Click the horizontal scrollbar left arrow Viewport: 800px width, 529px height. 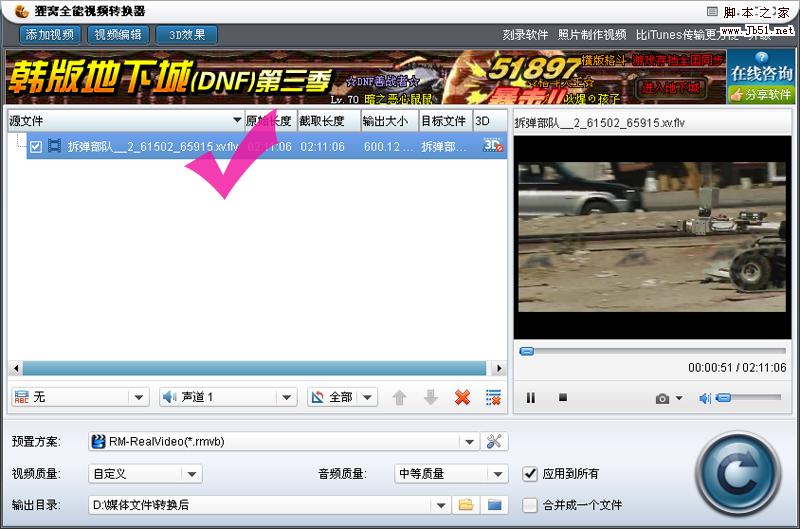point(16,368)
